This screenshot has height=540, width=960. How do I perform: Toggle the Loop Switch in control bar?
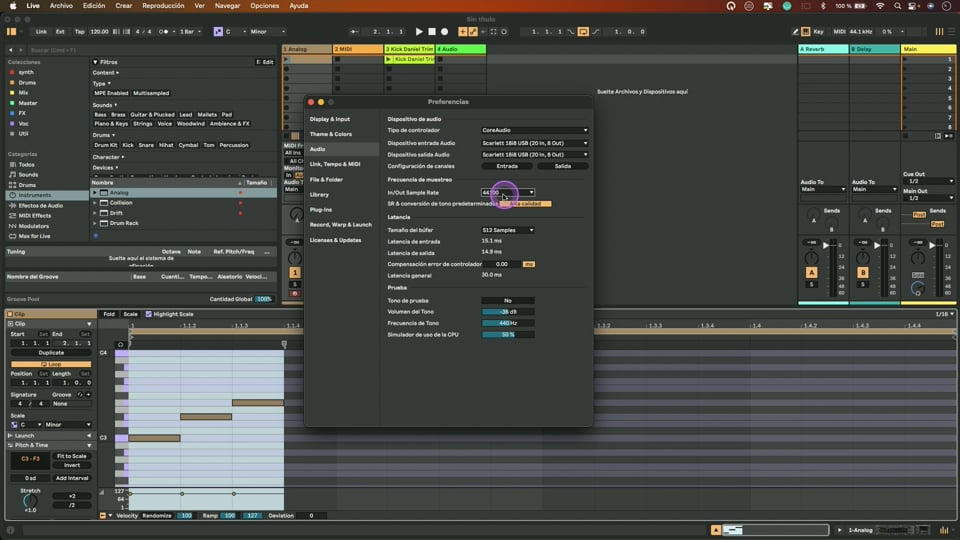[583, 31]
